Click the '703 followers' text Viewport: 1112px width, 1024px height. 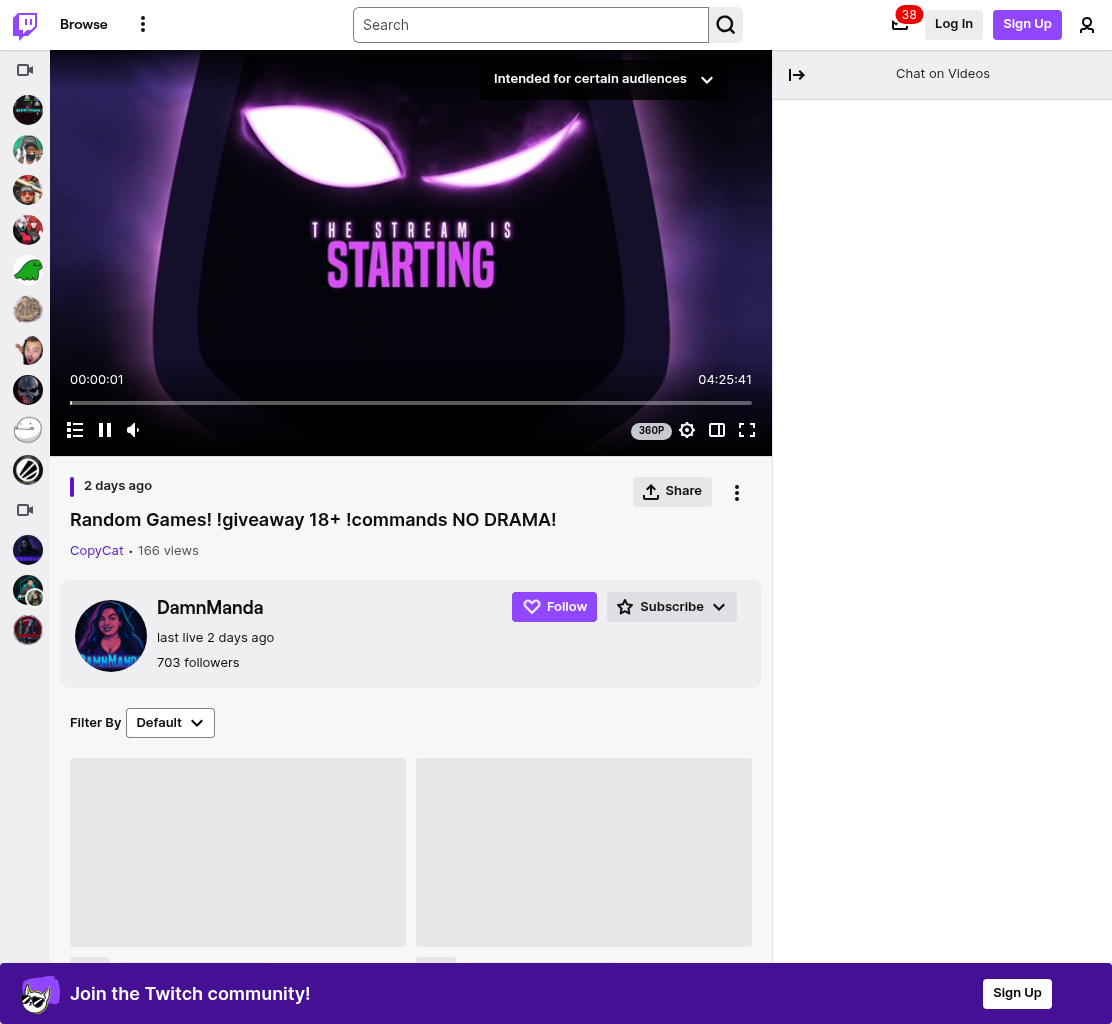click(198, 663)
